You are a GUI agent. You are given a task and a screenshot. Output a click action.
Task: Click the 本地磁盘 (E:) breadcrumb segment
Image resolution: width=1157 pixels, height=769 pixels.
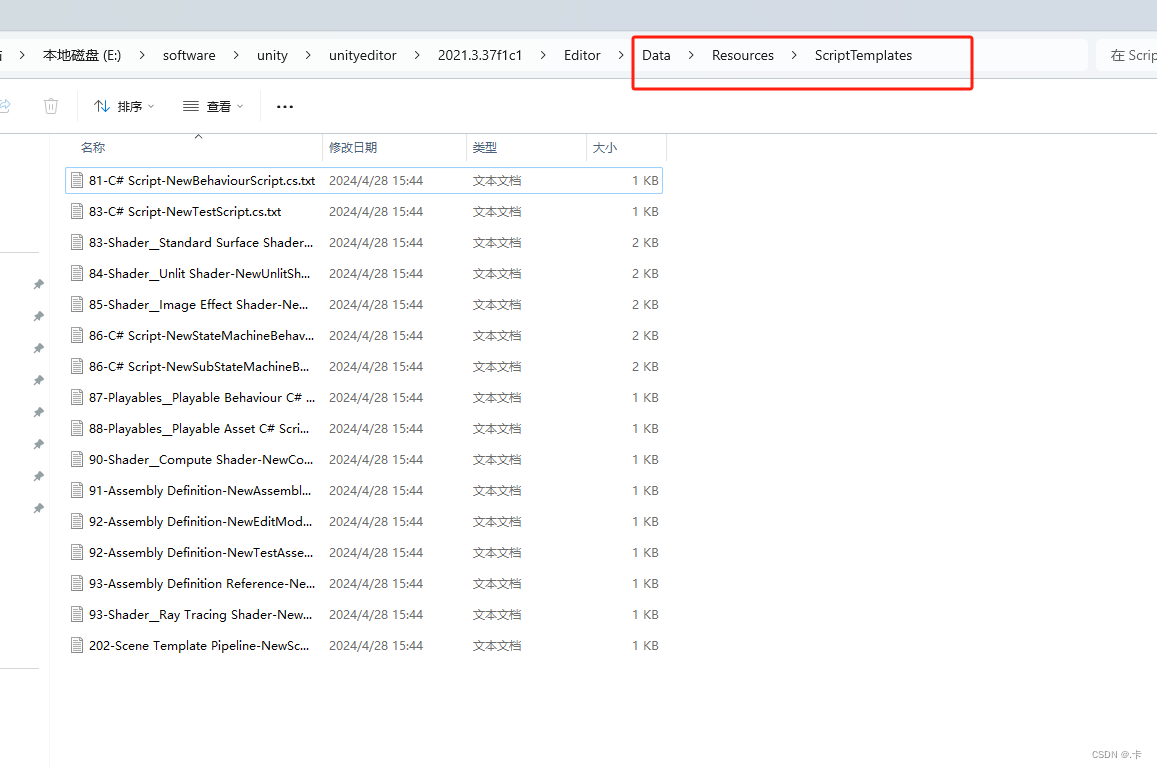(81, 55)
